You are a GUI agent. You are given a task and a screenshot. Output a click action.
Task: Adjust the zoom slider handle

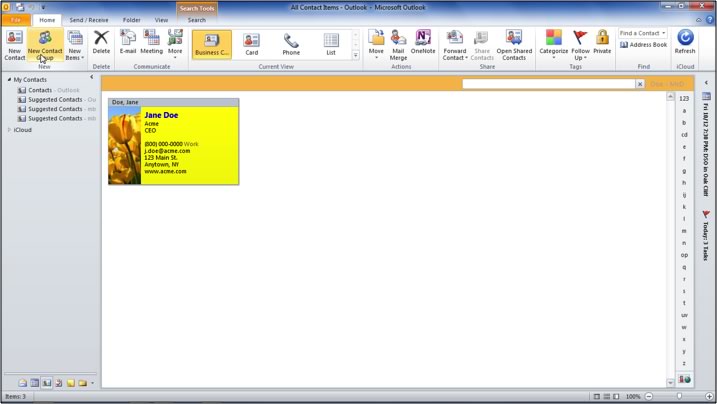tap(680, 396)
